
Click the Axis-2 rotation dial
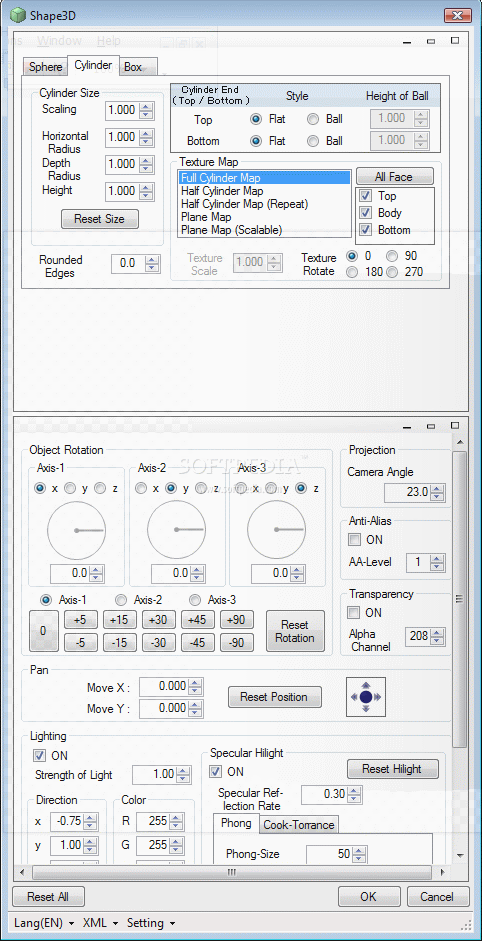click(x=176, y=530)
